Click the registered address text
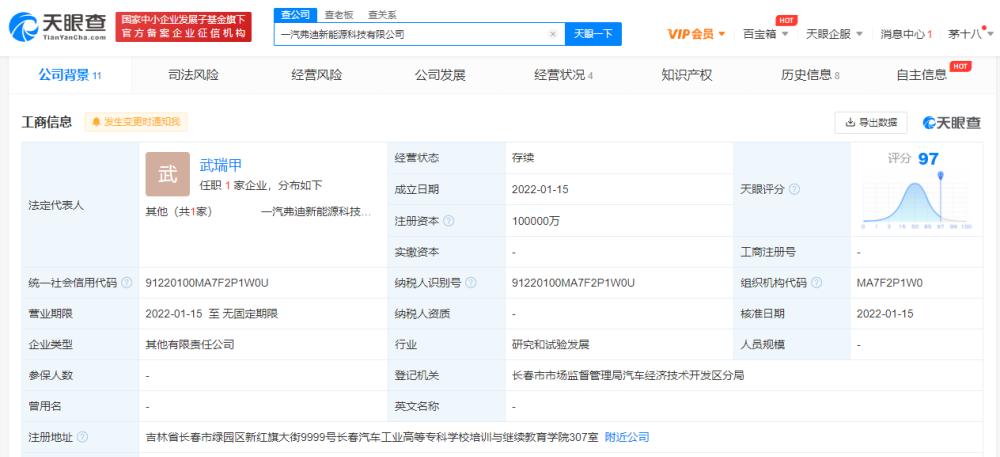The height and width of the screenshot is (457, 1000). [372, 437]
